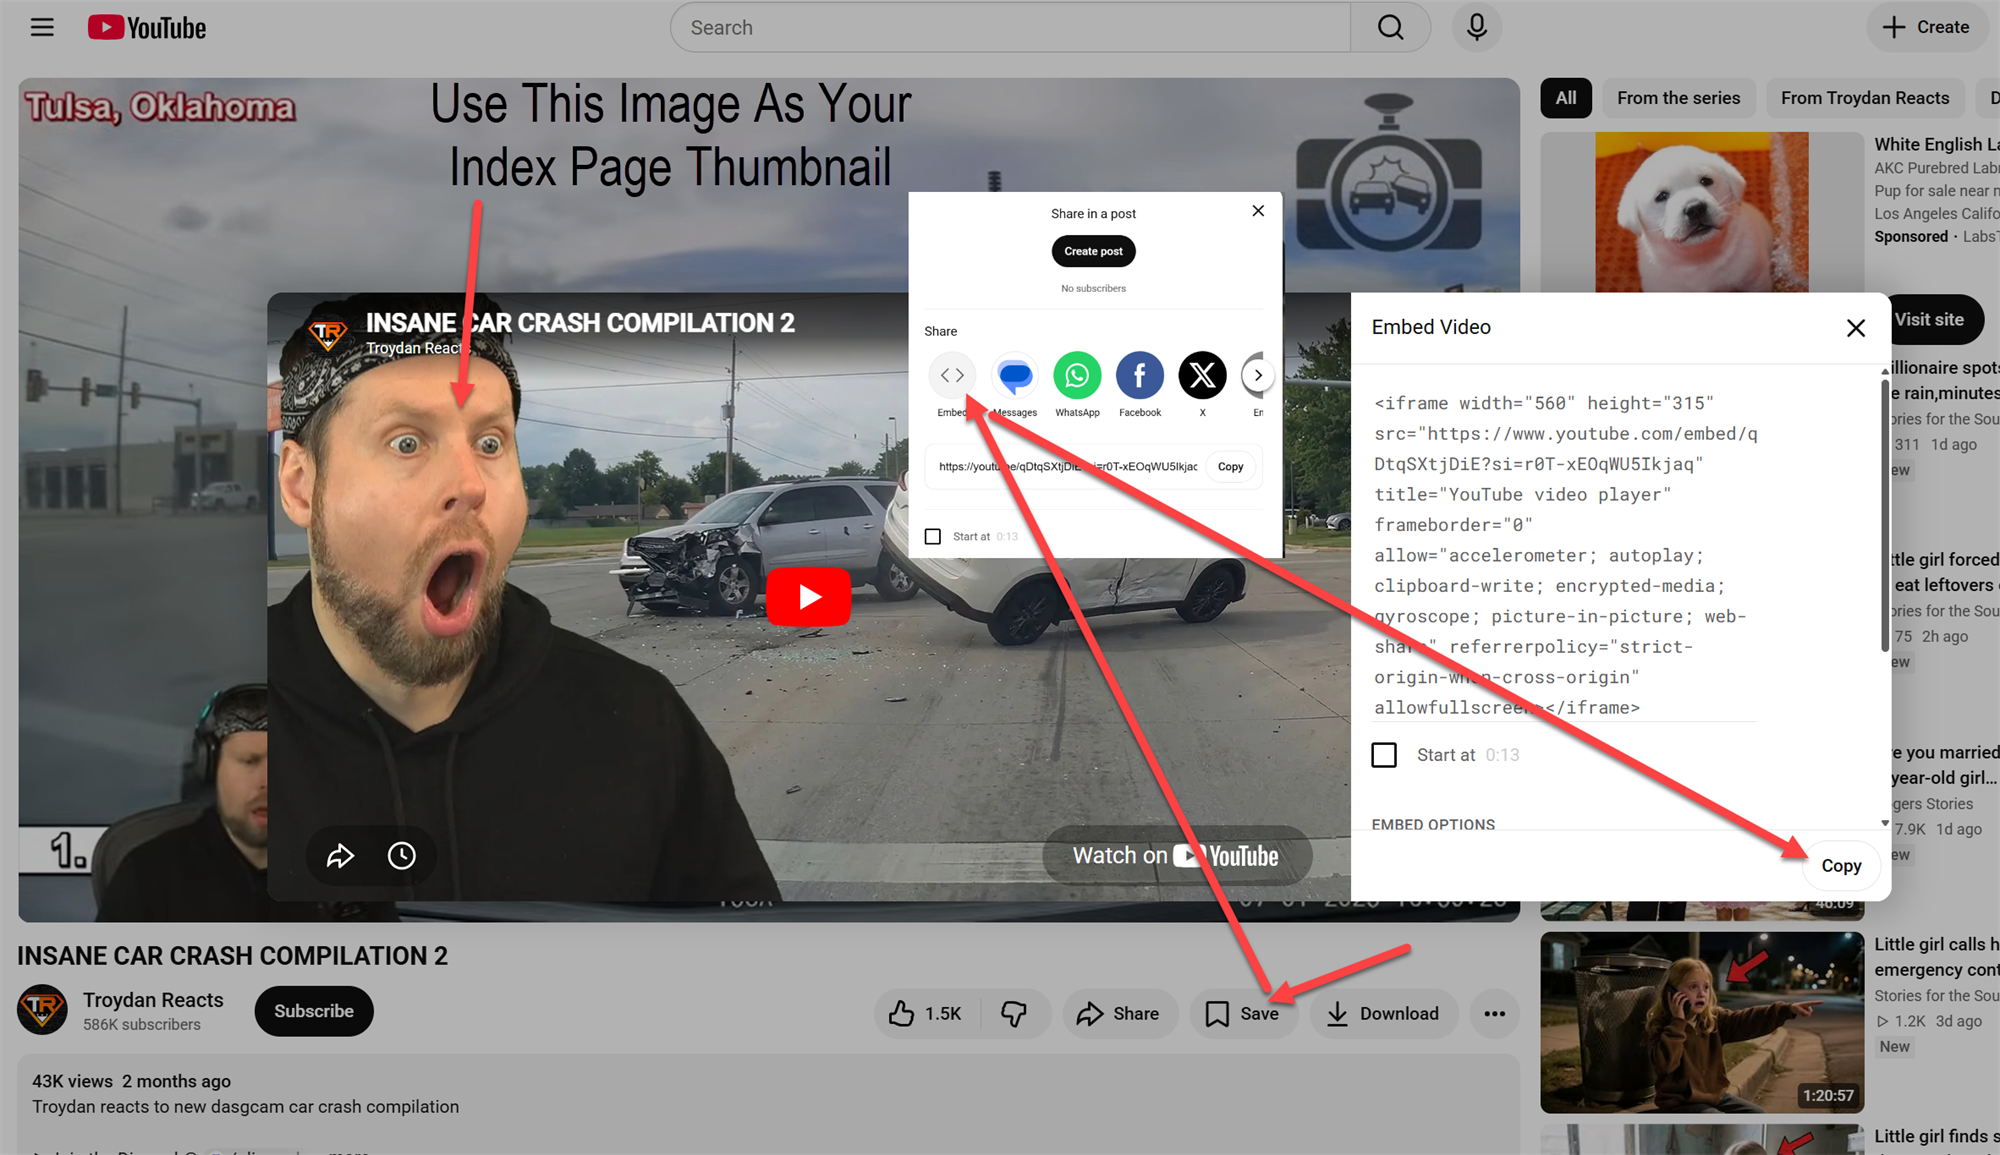Viewport: 2000px width, 1155px height.
Task: Save the video to a playlist
Action: [1243, 1013]
